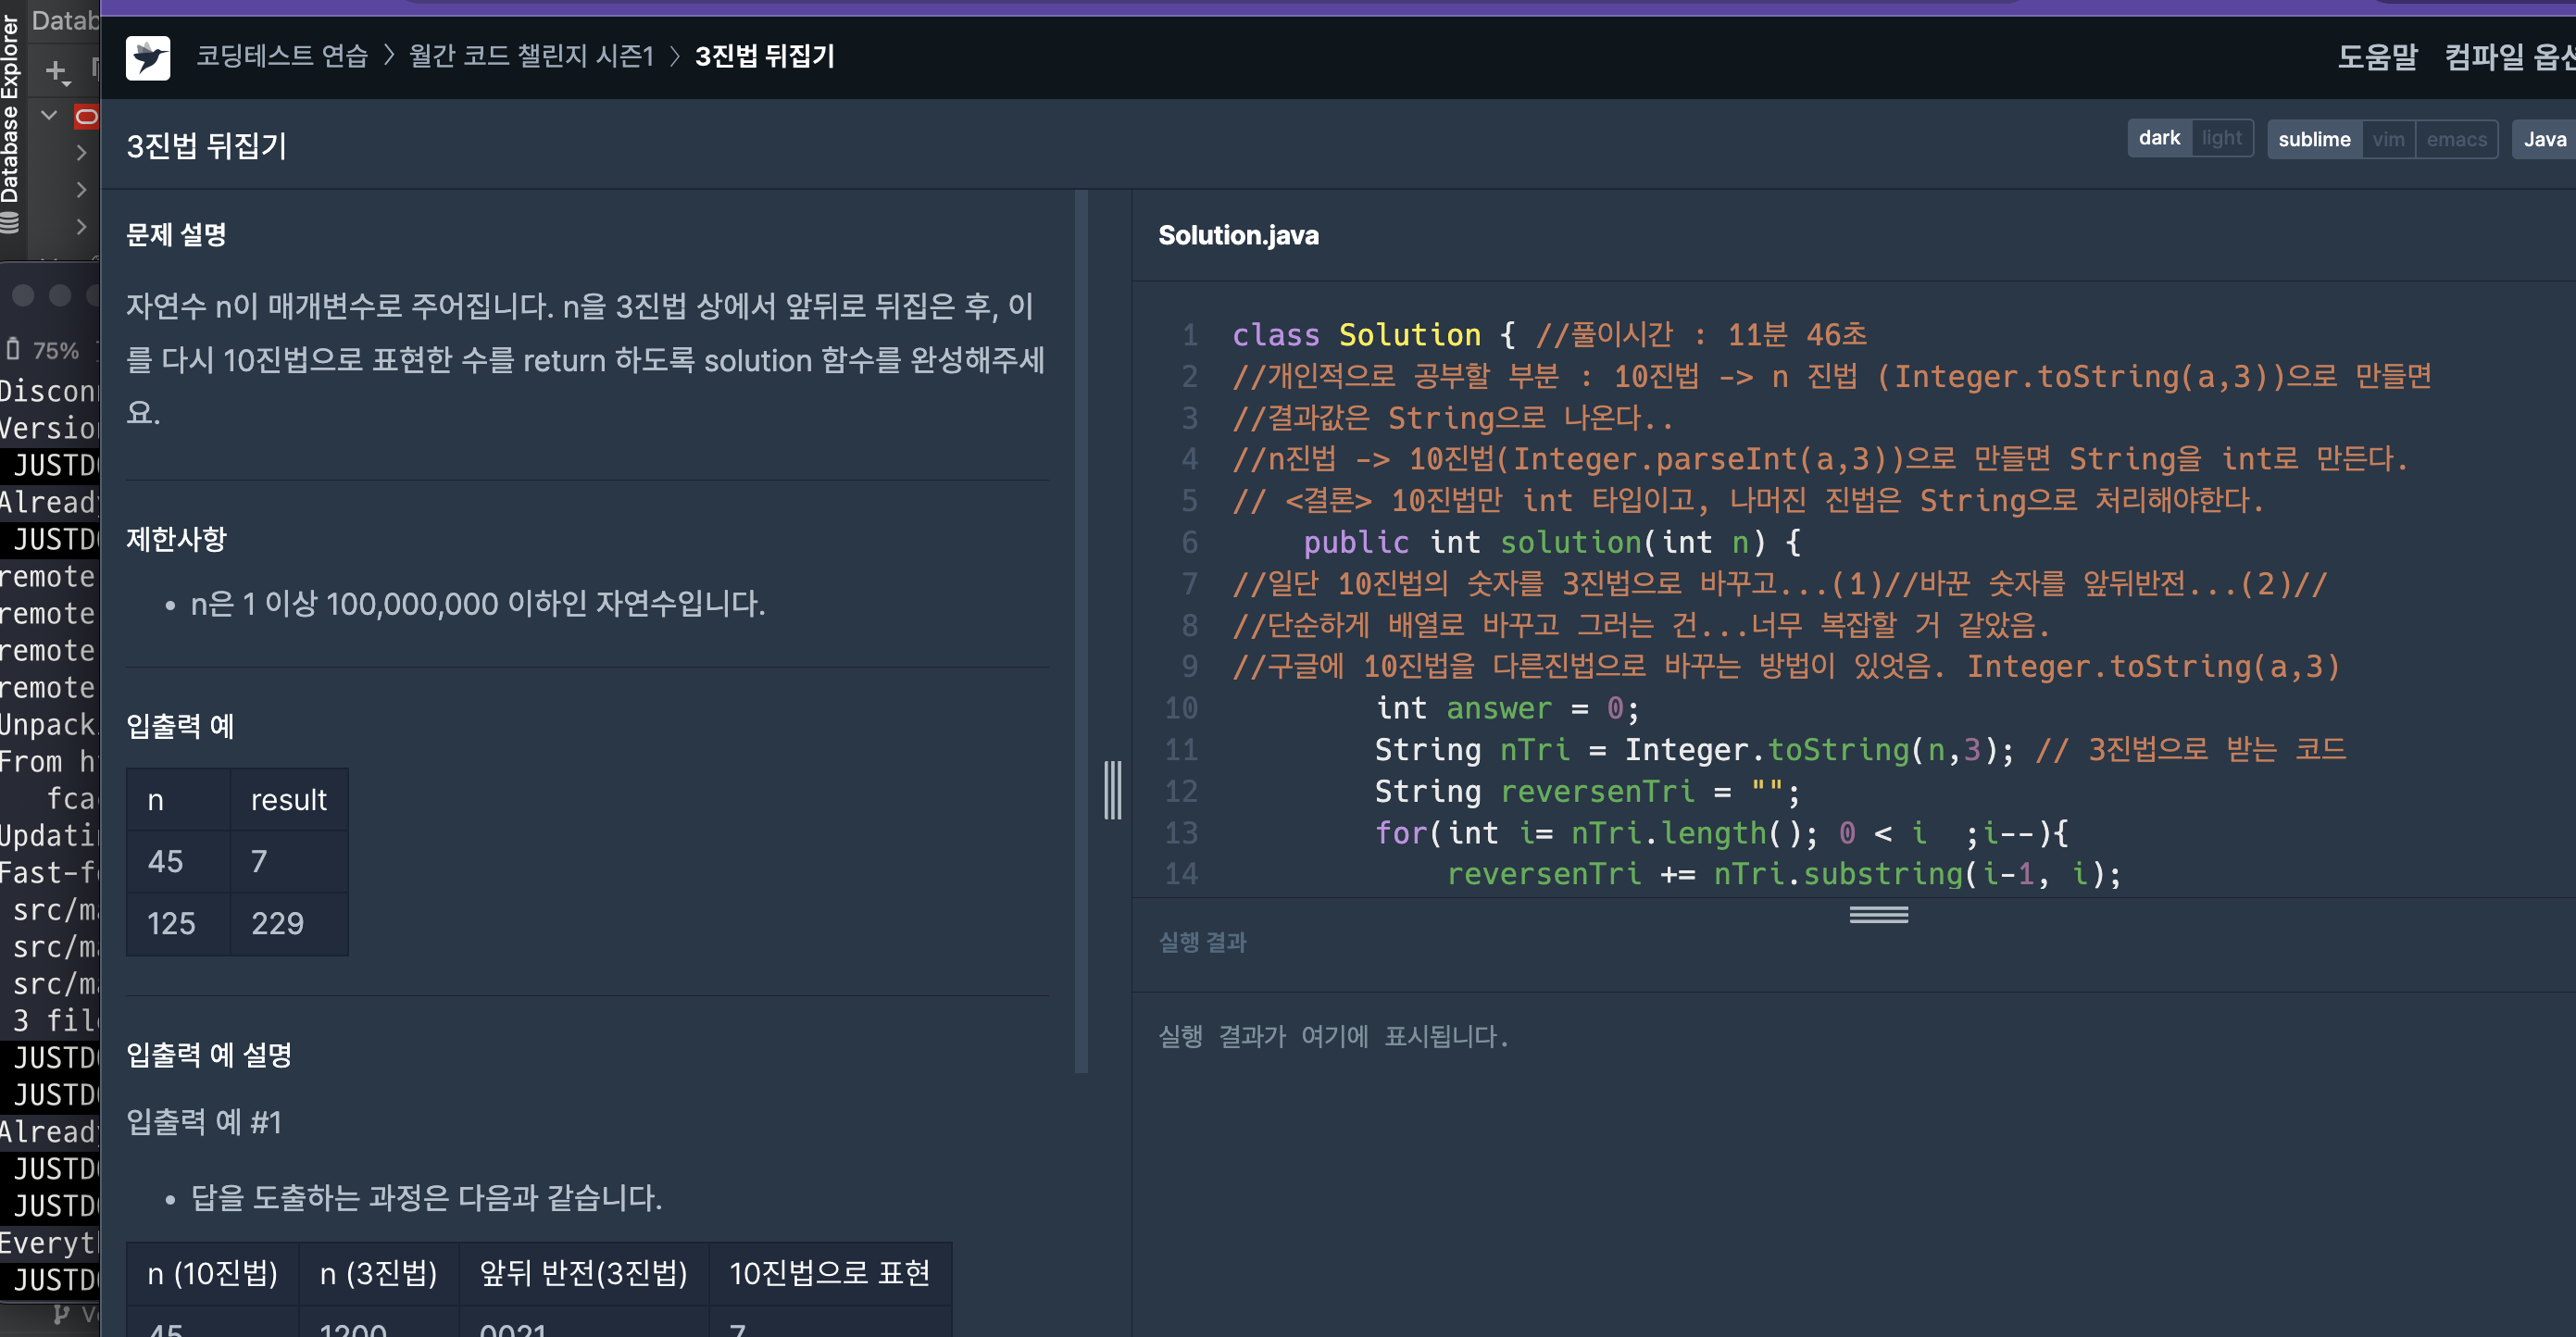The width and height of the screenshot is (2576, 1337).
Task: Click the database stack icon in sidebar
Action: point(10,224)
